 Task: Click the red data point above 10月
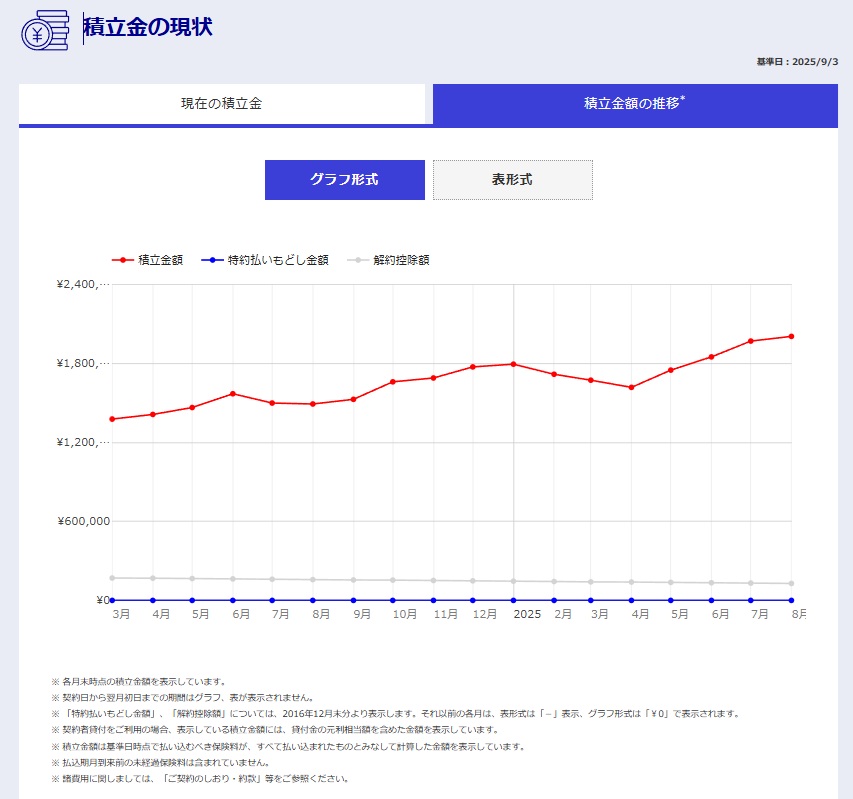click(x=393, y=382)
